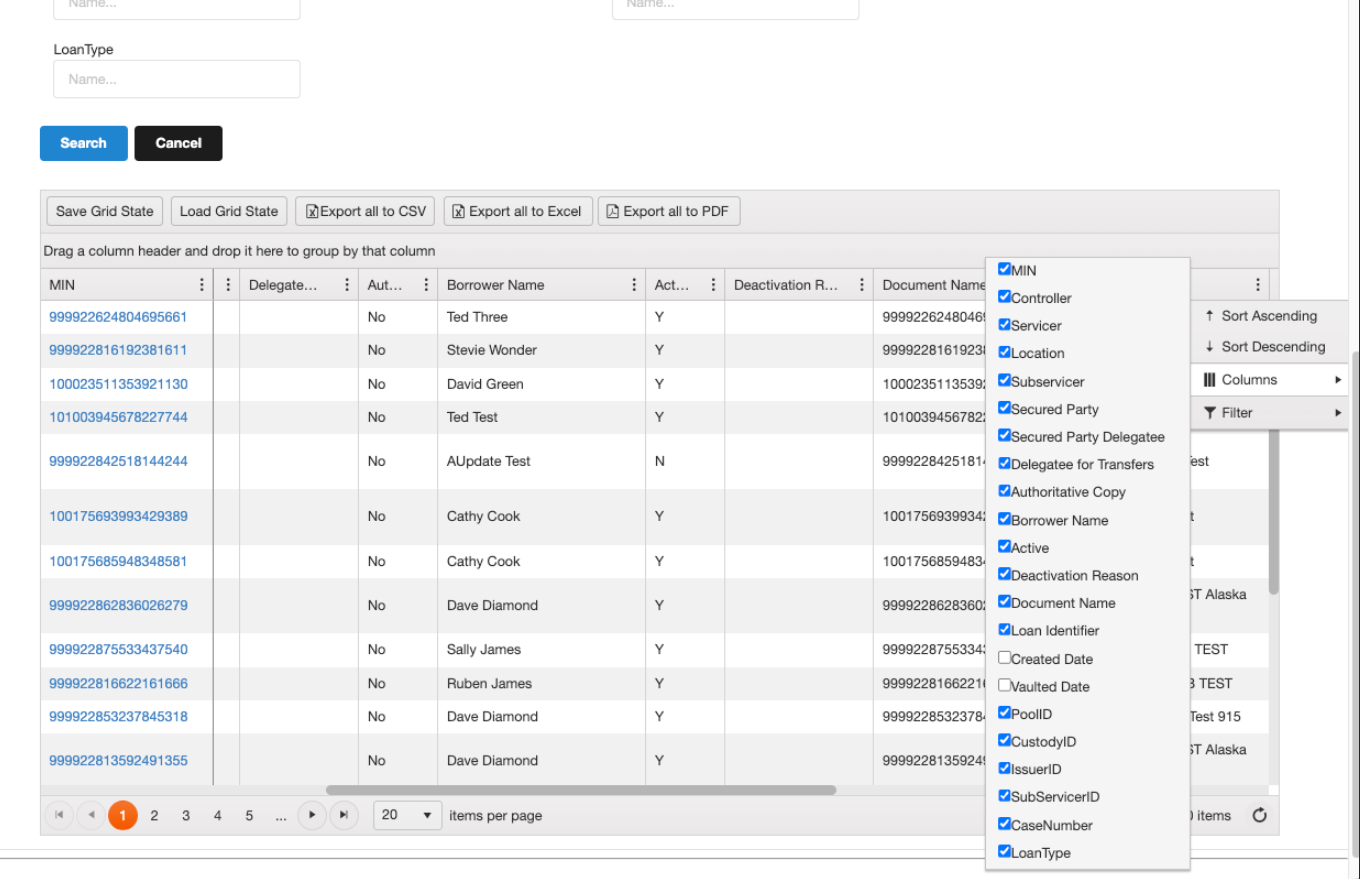Toggle the Secured Party Delegatee checkbox
Image resolution: width=1360 pixels, height=879 pixels.
pos(1005,436)
